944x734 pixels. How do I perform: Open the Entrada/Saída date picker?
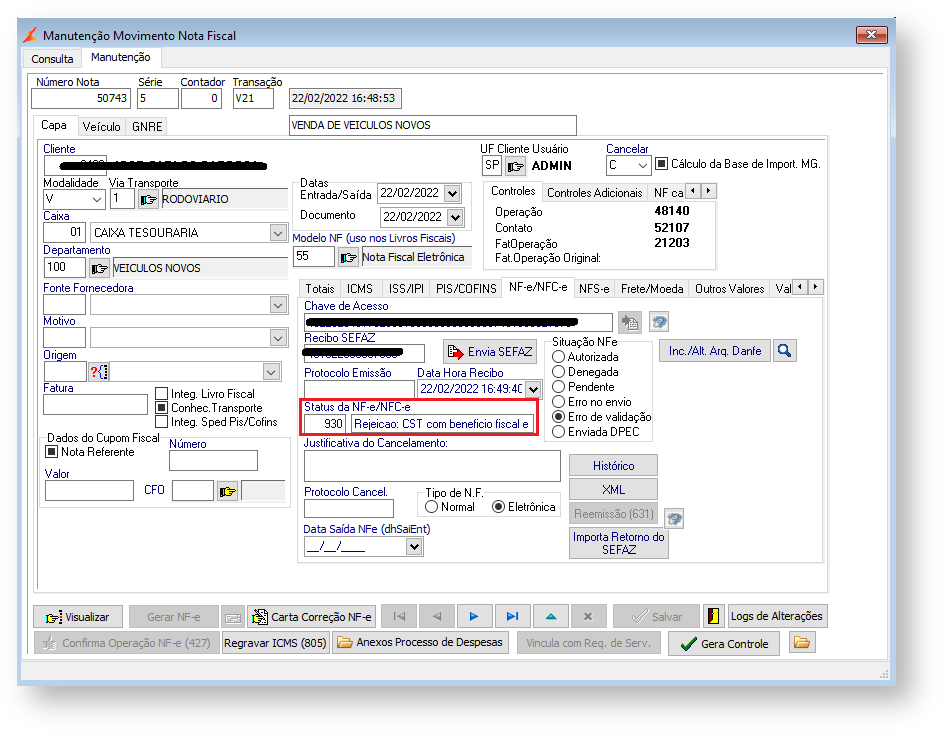coord(452,193)
